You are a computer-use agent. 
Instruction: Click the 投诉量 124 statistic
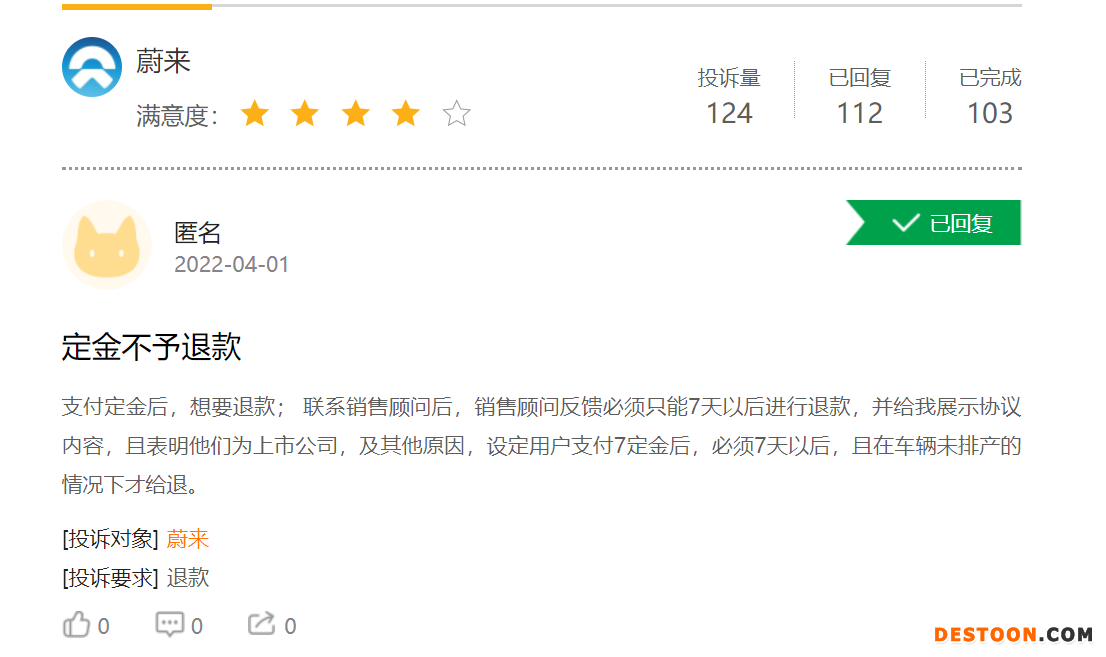[729, 96]
